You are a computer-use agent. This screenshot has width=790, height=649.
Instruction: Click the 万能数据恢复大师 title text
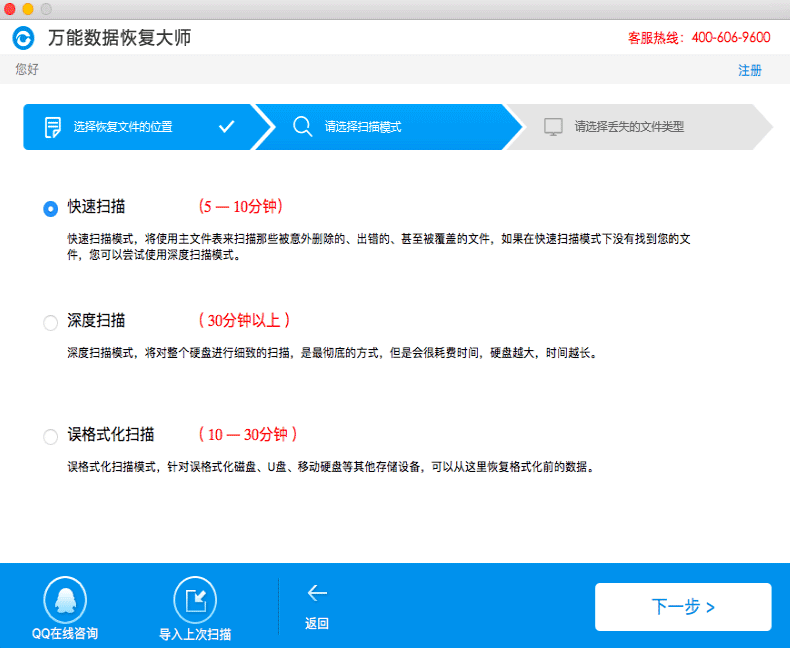pyautogui.click(x=120, y=38)
